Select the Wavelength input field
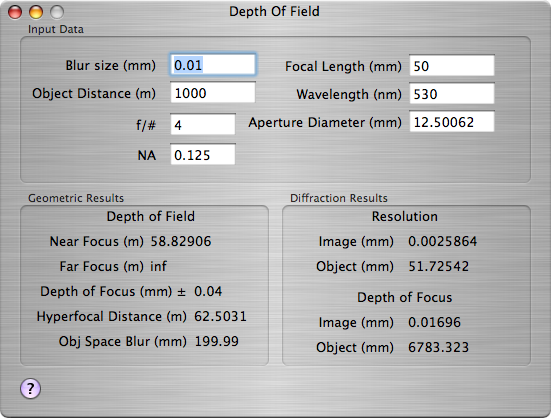Image resolution: width=551 pixels, height=418 pixels. 452,93
